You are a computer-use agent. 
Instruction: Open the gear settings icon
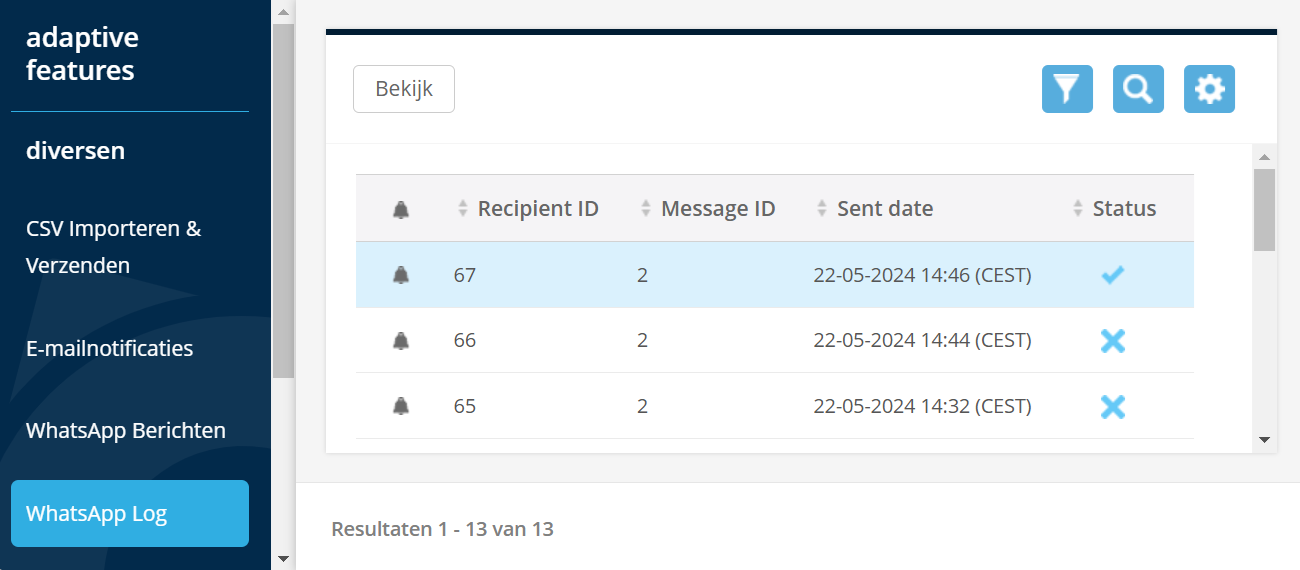click(x=1209, y=89)
